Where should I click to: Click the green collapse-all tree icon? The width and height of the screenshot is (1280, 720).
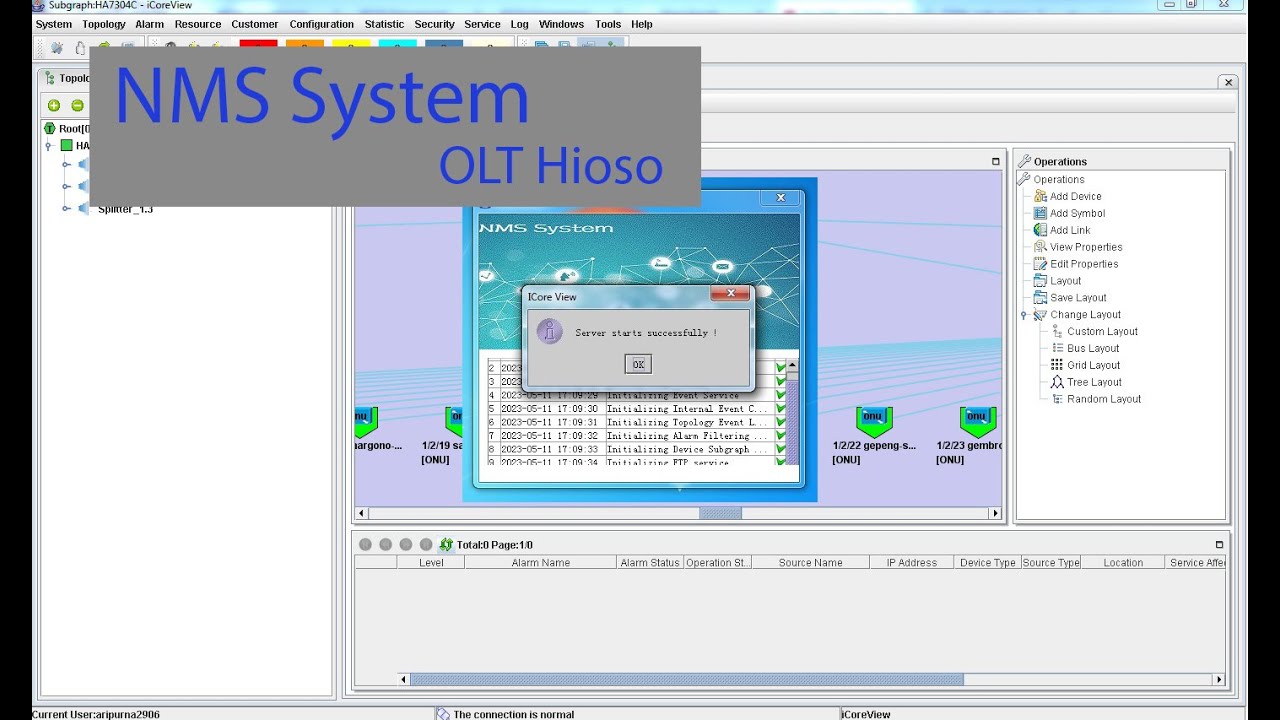pyautogui.click(x=77, y=105)
